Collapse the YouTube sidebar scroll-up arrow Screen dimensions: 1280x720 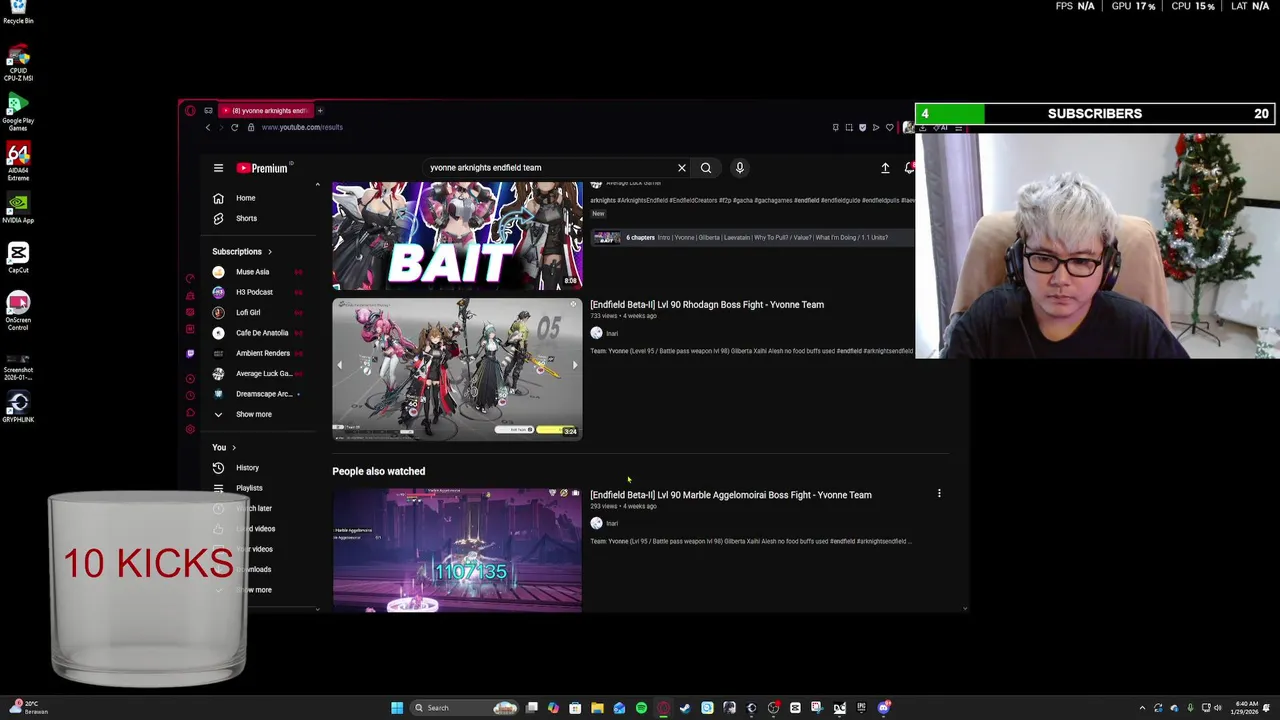point(317,185)
